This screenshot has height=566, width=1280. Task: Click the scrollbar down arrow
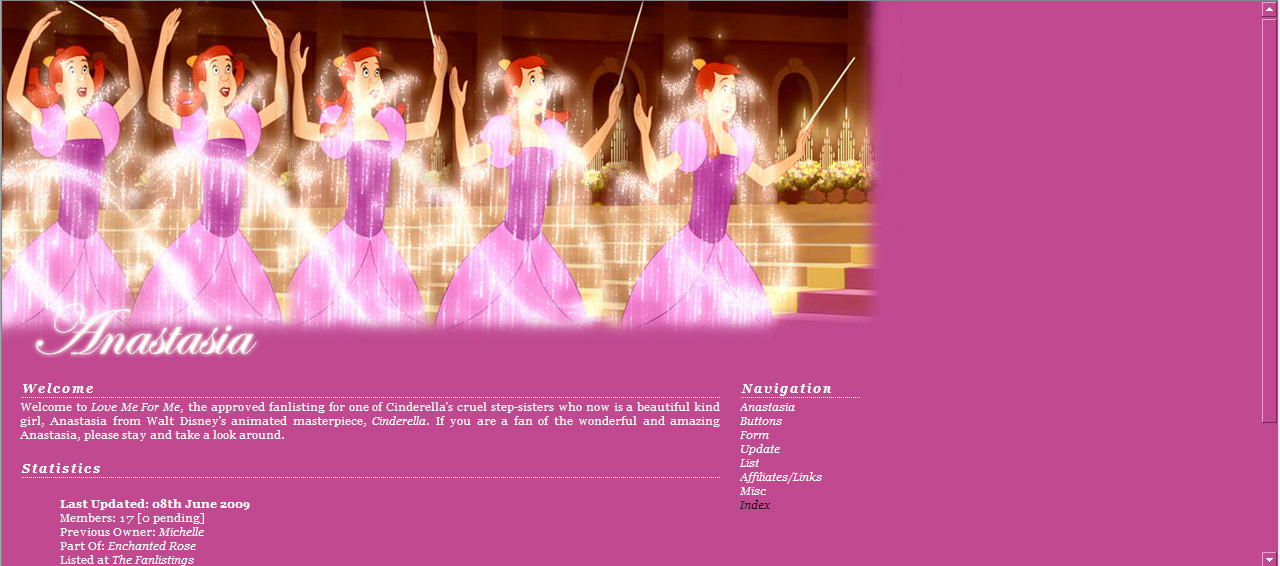(x=1269, y=558)
